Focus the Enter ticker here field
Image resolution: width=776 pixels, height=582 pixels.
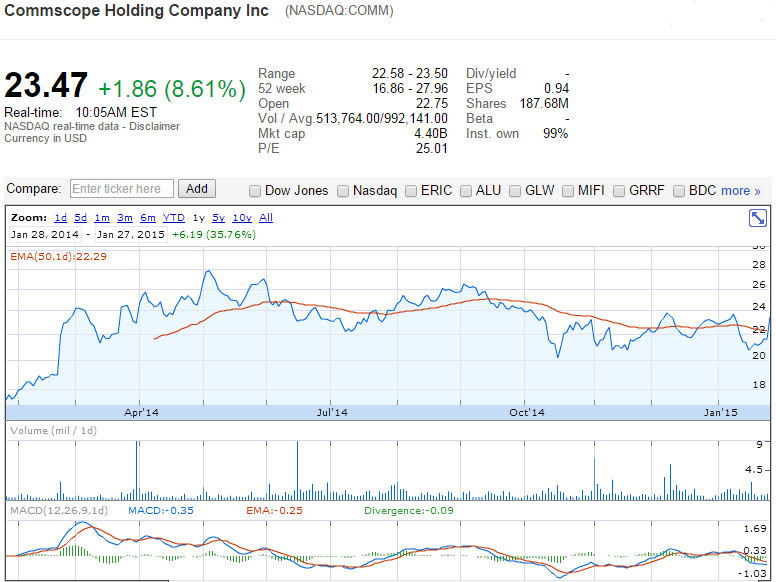click(122, 189)
